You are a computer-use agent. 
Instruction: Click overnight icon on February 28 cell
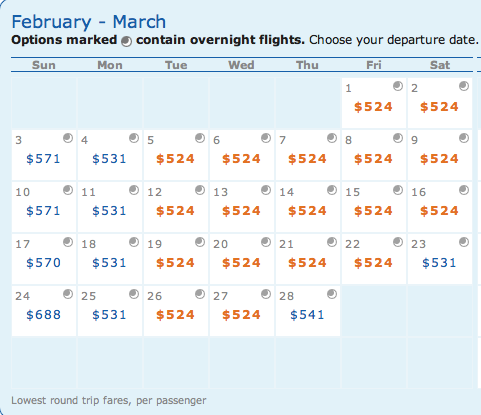coord(332,294)
